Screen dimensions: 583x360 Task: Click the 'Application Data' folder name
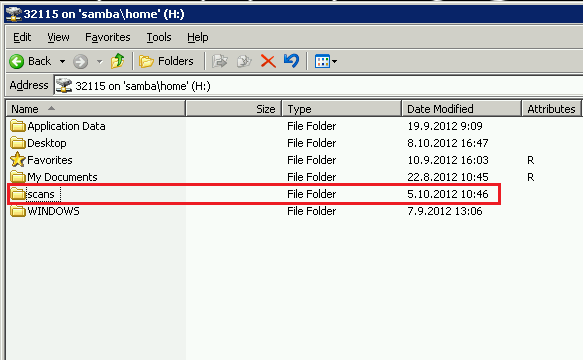pyautogui.click(x=66, y=126)
